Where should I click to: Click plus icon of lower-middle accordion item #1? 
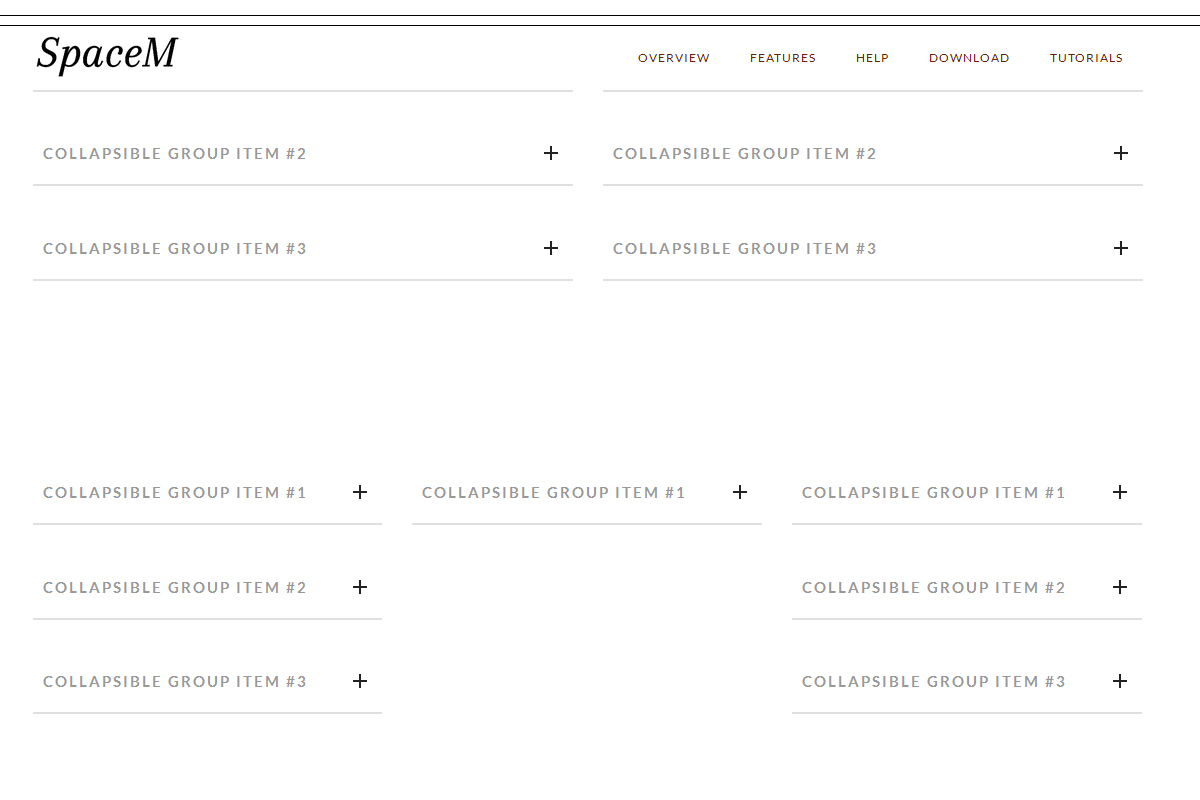(740, 492)
